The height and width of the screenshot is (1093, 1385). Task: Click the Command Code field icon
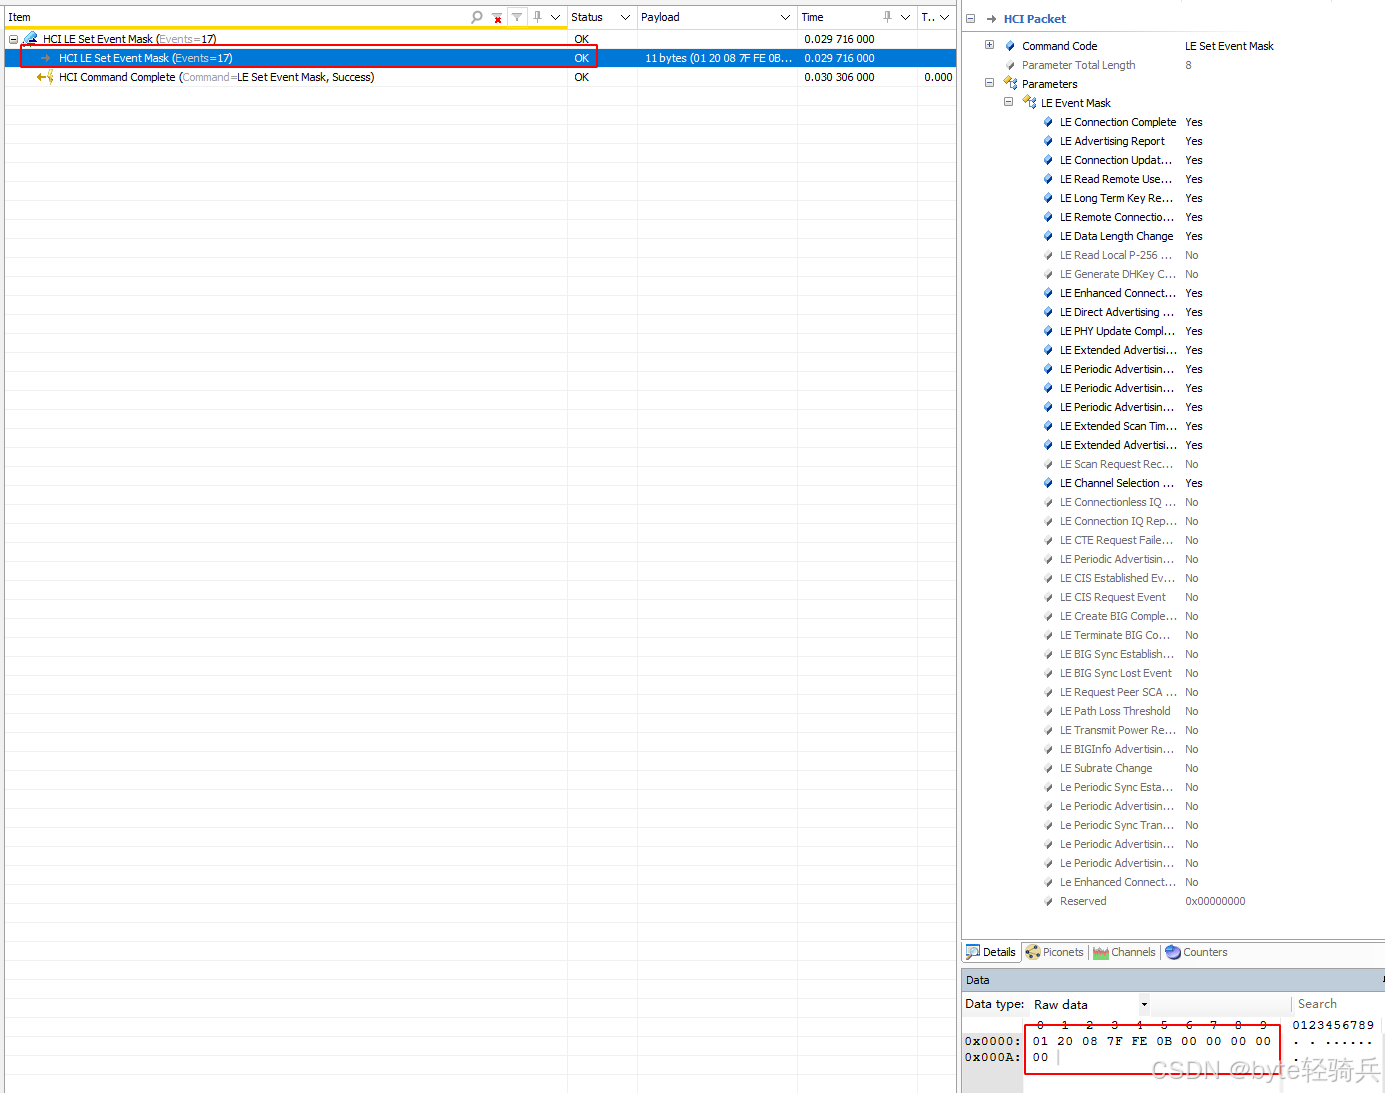(1010, 46)
